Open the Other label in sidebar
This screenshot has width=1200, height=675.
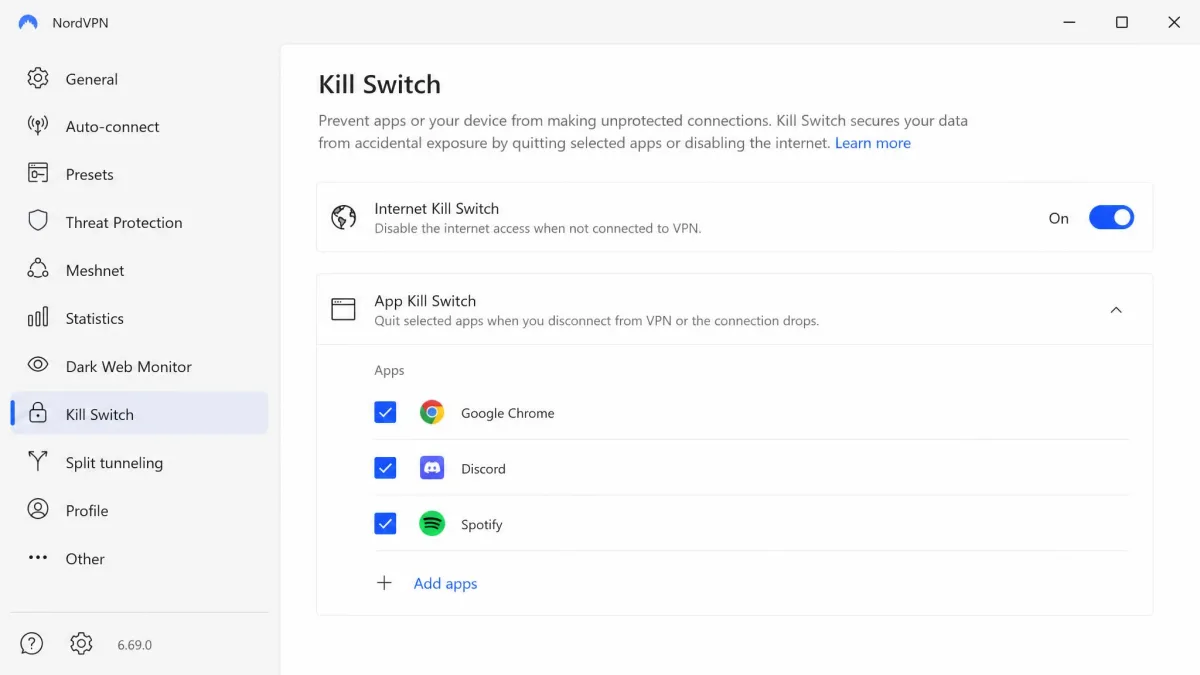(x=85, y=558)
